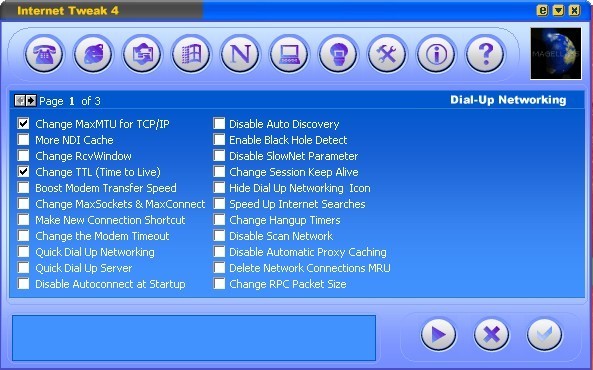
Task: Enable More NDI Cache checkbox
Action: click(23, 140)
